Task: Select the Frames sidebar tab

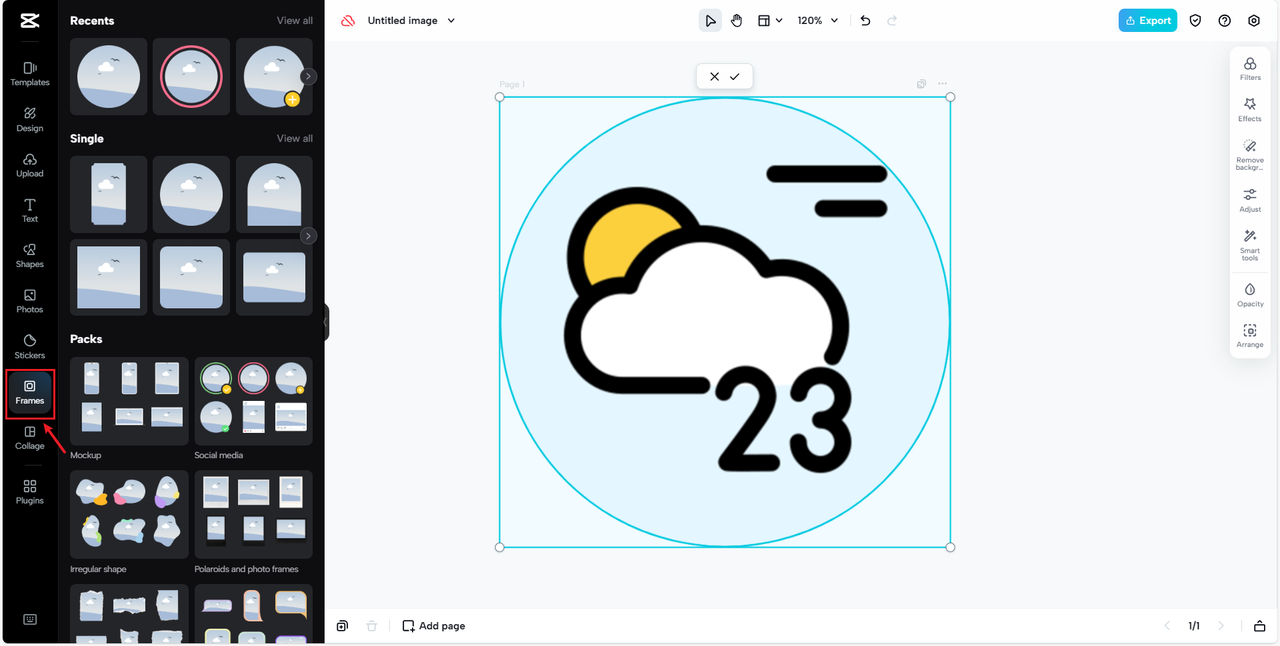Action: (x=30, y=392)
